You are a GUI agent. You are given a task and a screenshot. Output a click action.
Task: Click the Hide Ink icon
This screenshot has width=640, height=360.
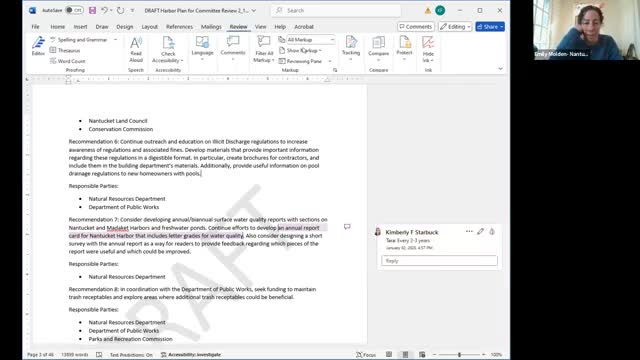tap(428, 49)
